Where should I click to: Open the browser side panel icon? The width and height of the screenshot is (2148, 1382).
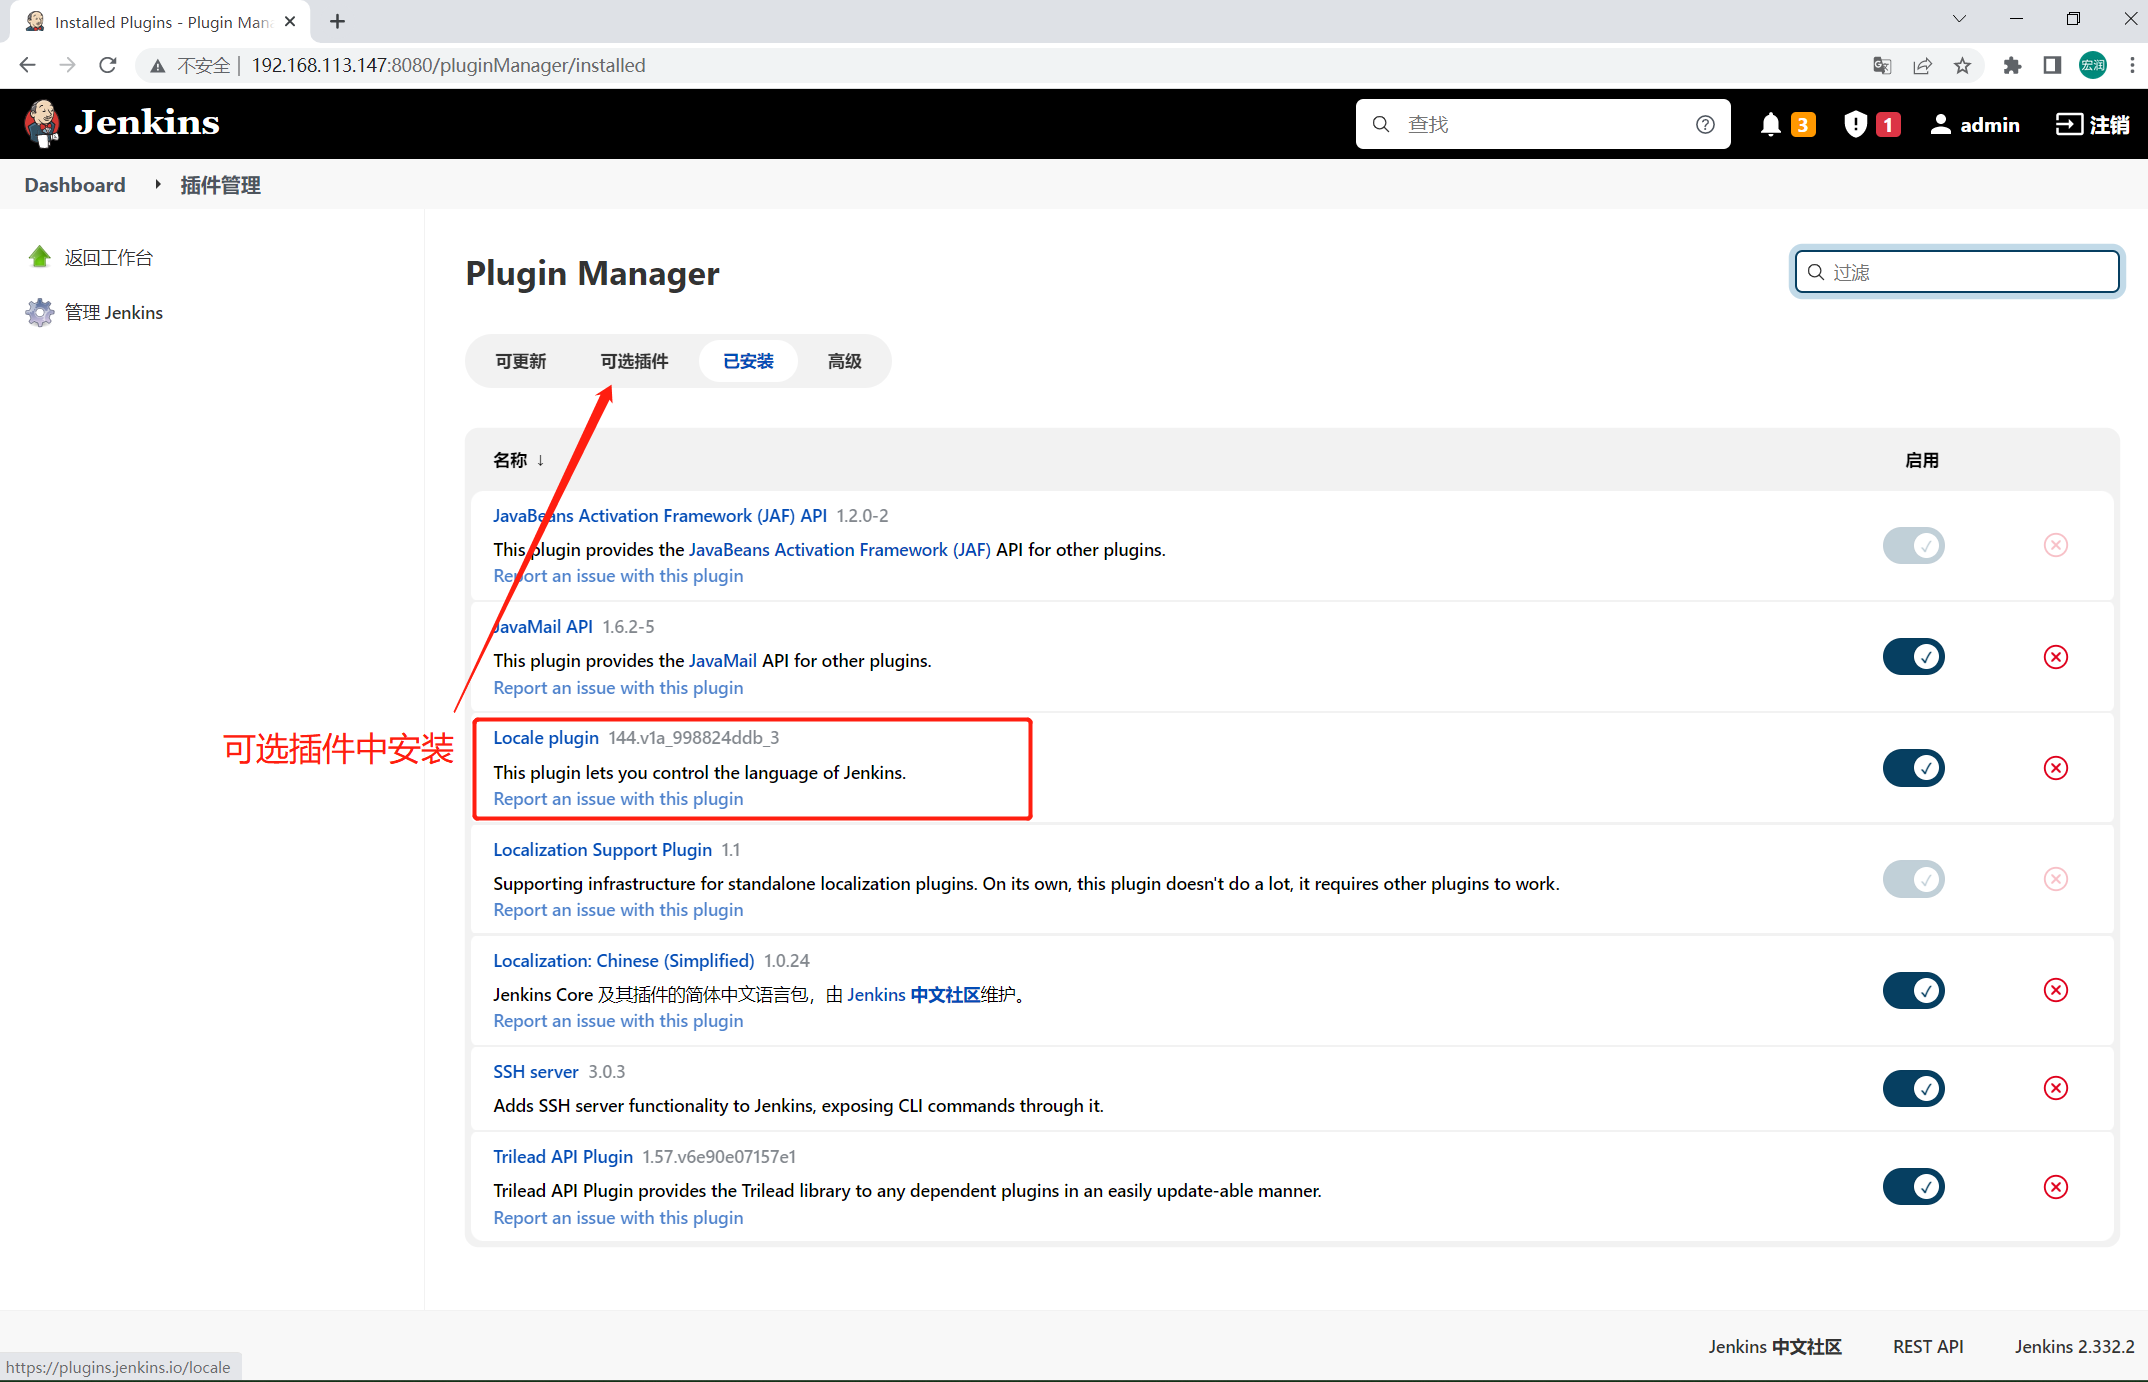point(2052,65)
